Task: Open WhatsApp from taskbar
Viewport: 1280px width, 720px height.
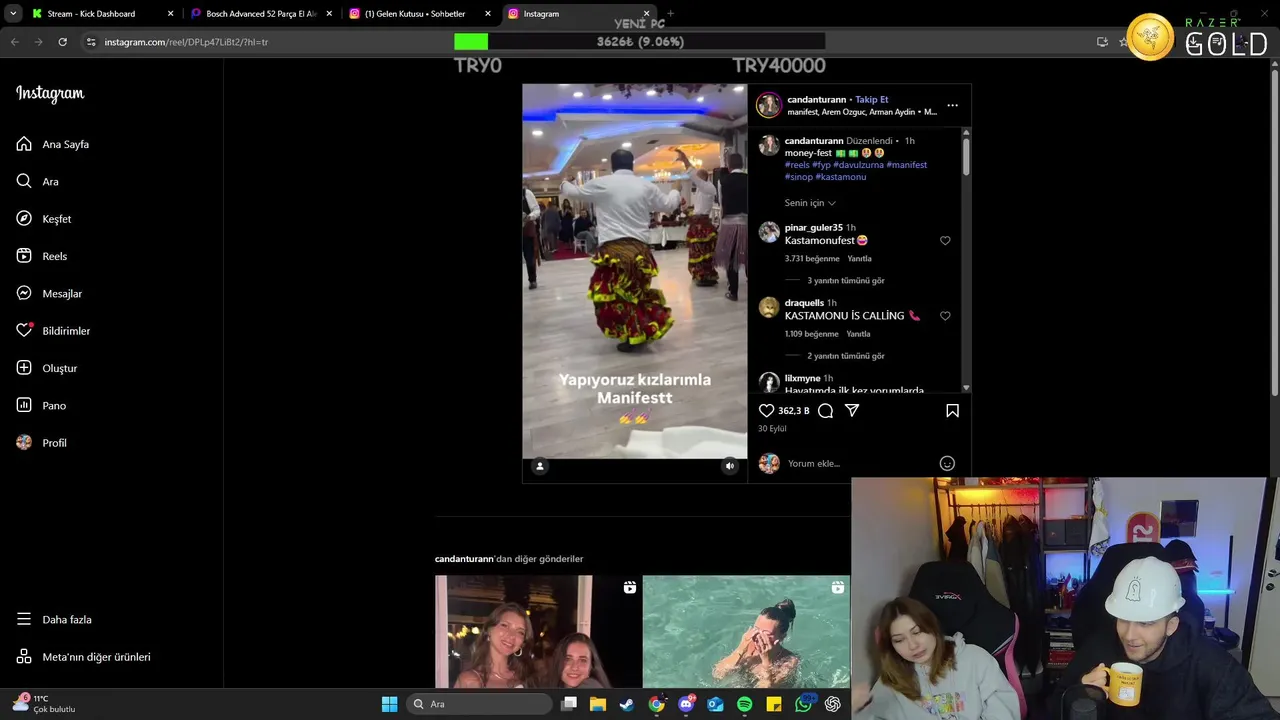Action: 804,704
